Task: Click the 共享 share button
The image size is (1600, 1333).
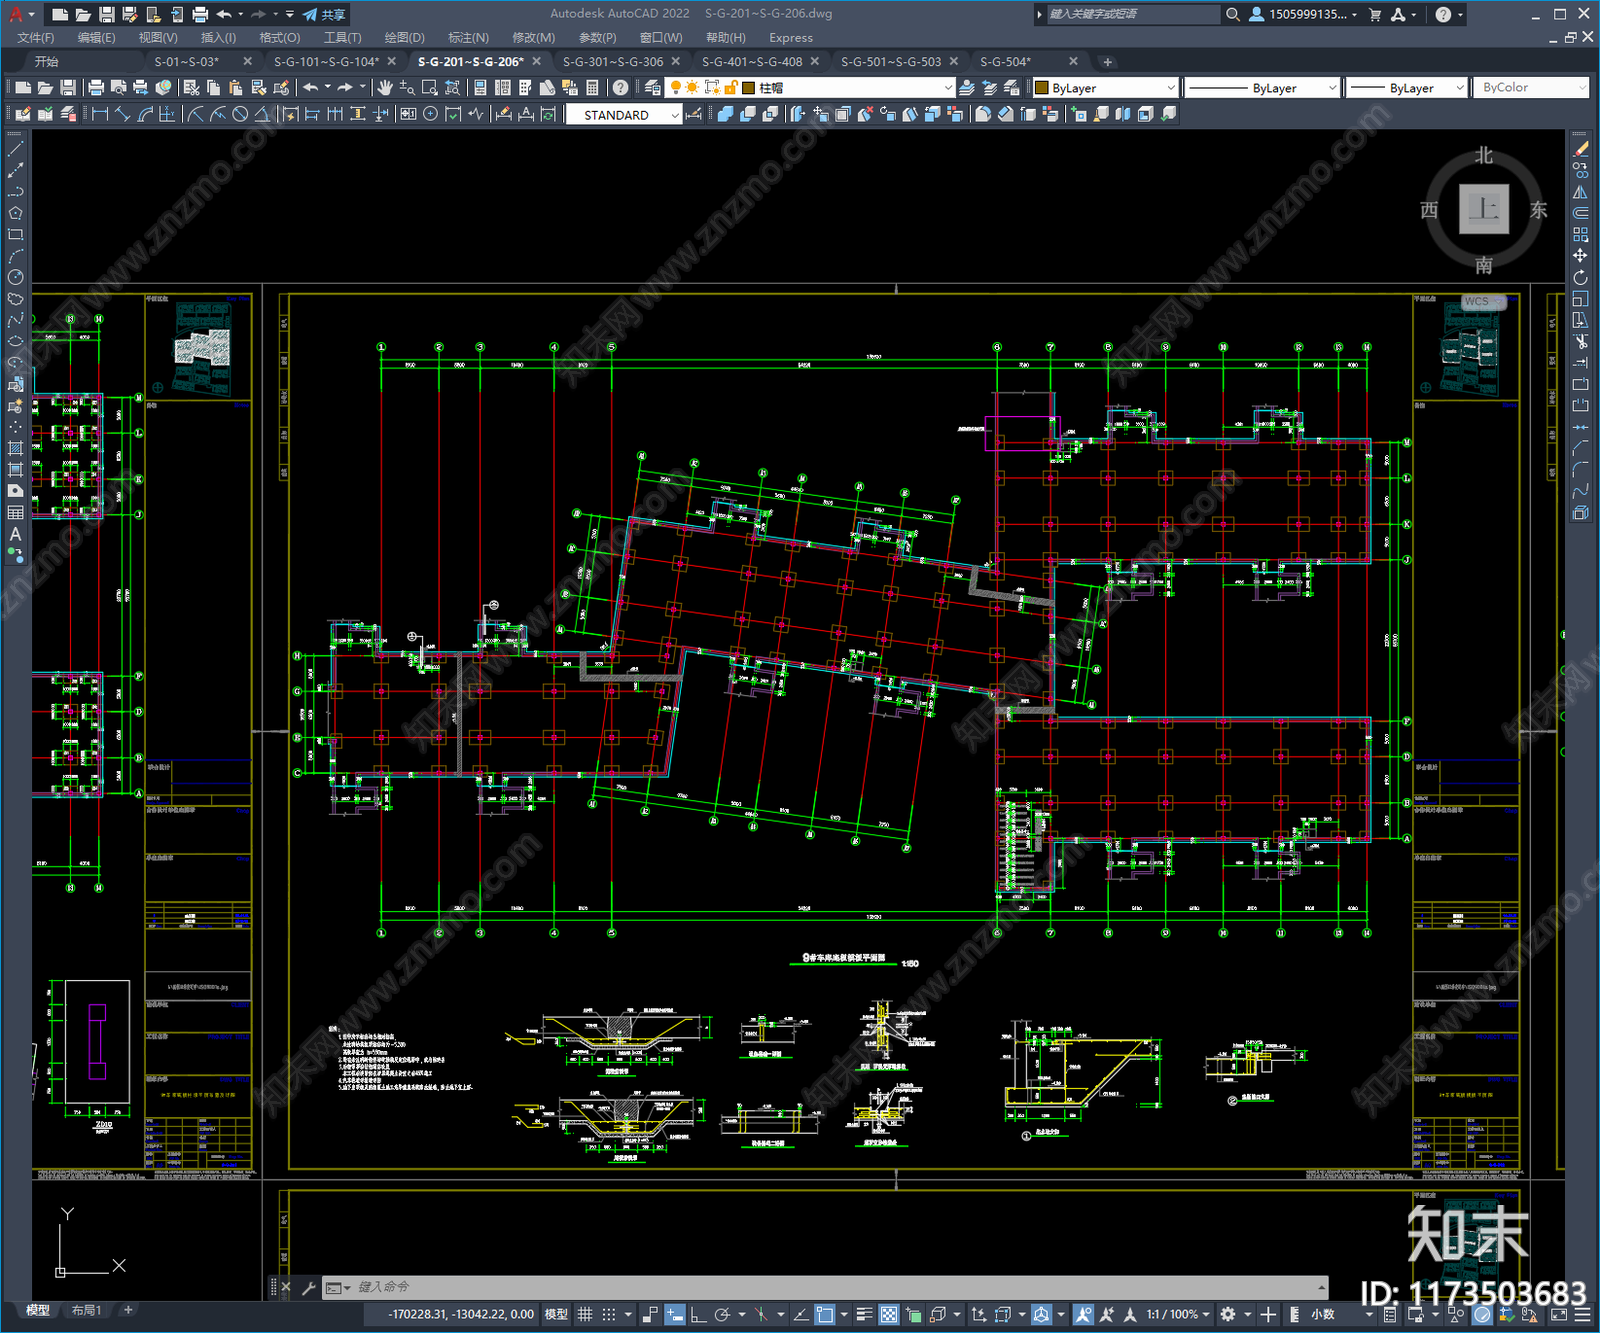Action: pos(324,14)
